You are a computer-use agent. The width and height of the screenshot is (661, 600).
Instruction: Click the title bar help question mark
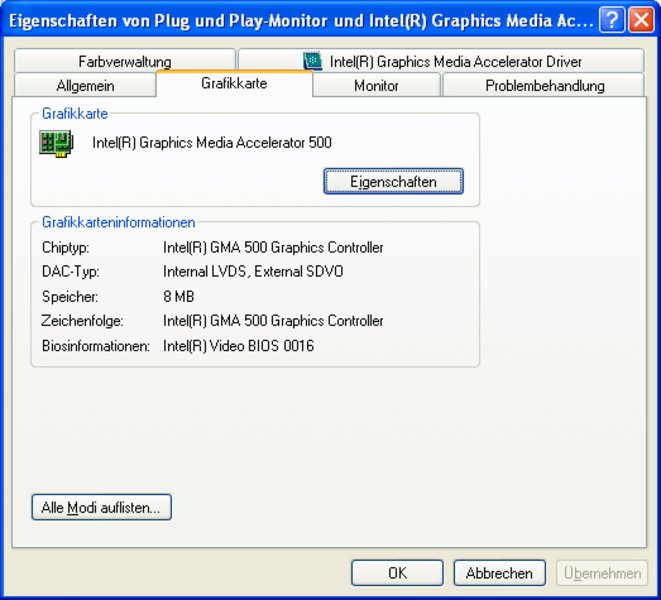tap(612, 19)
